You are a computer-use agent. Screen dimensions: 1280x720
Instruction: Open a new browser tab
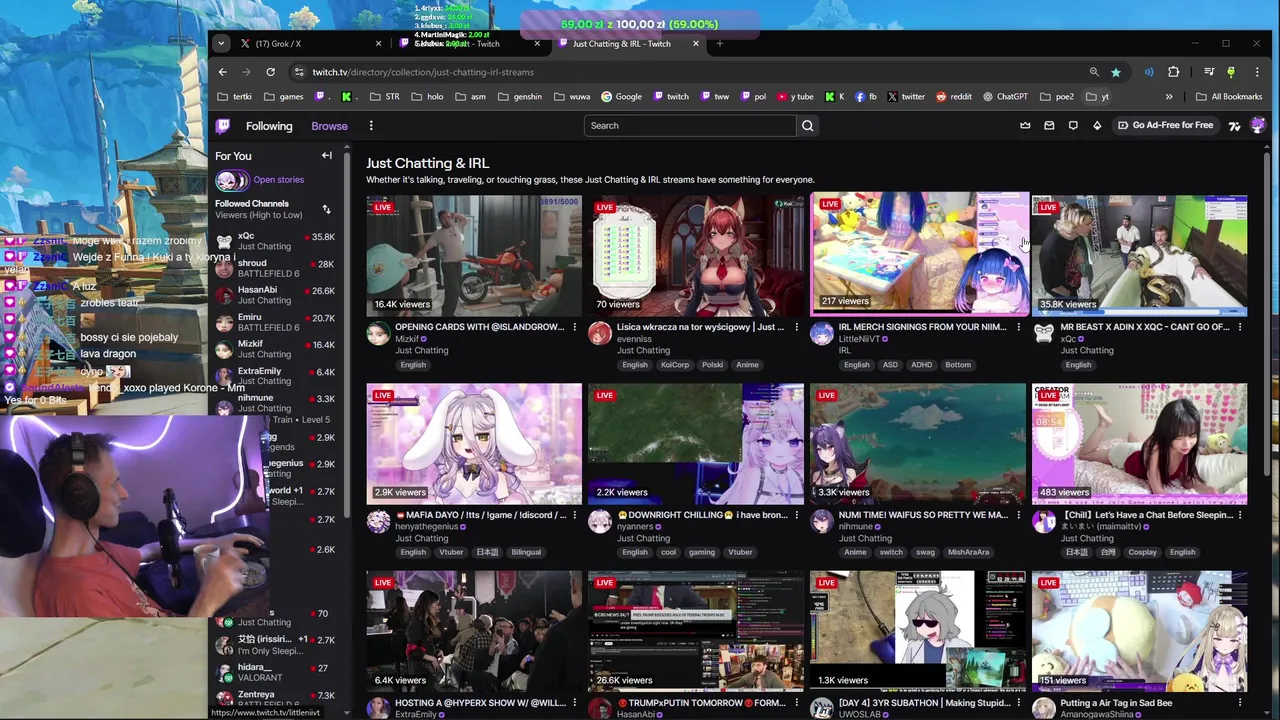coord(719,43)
